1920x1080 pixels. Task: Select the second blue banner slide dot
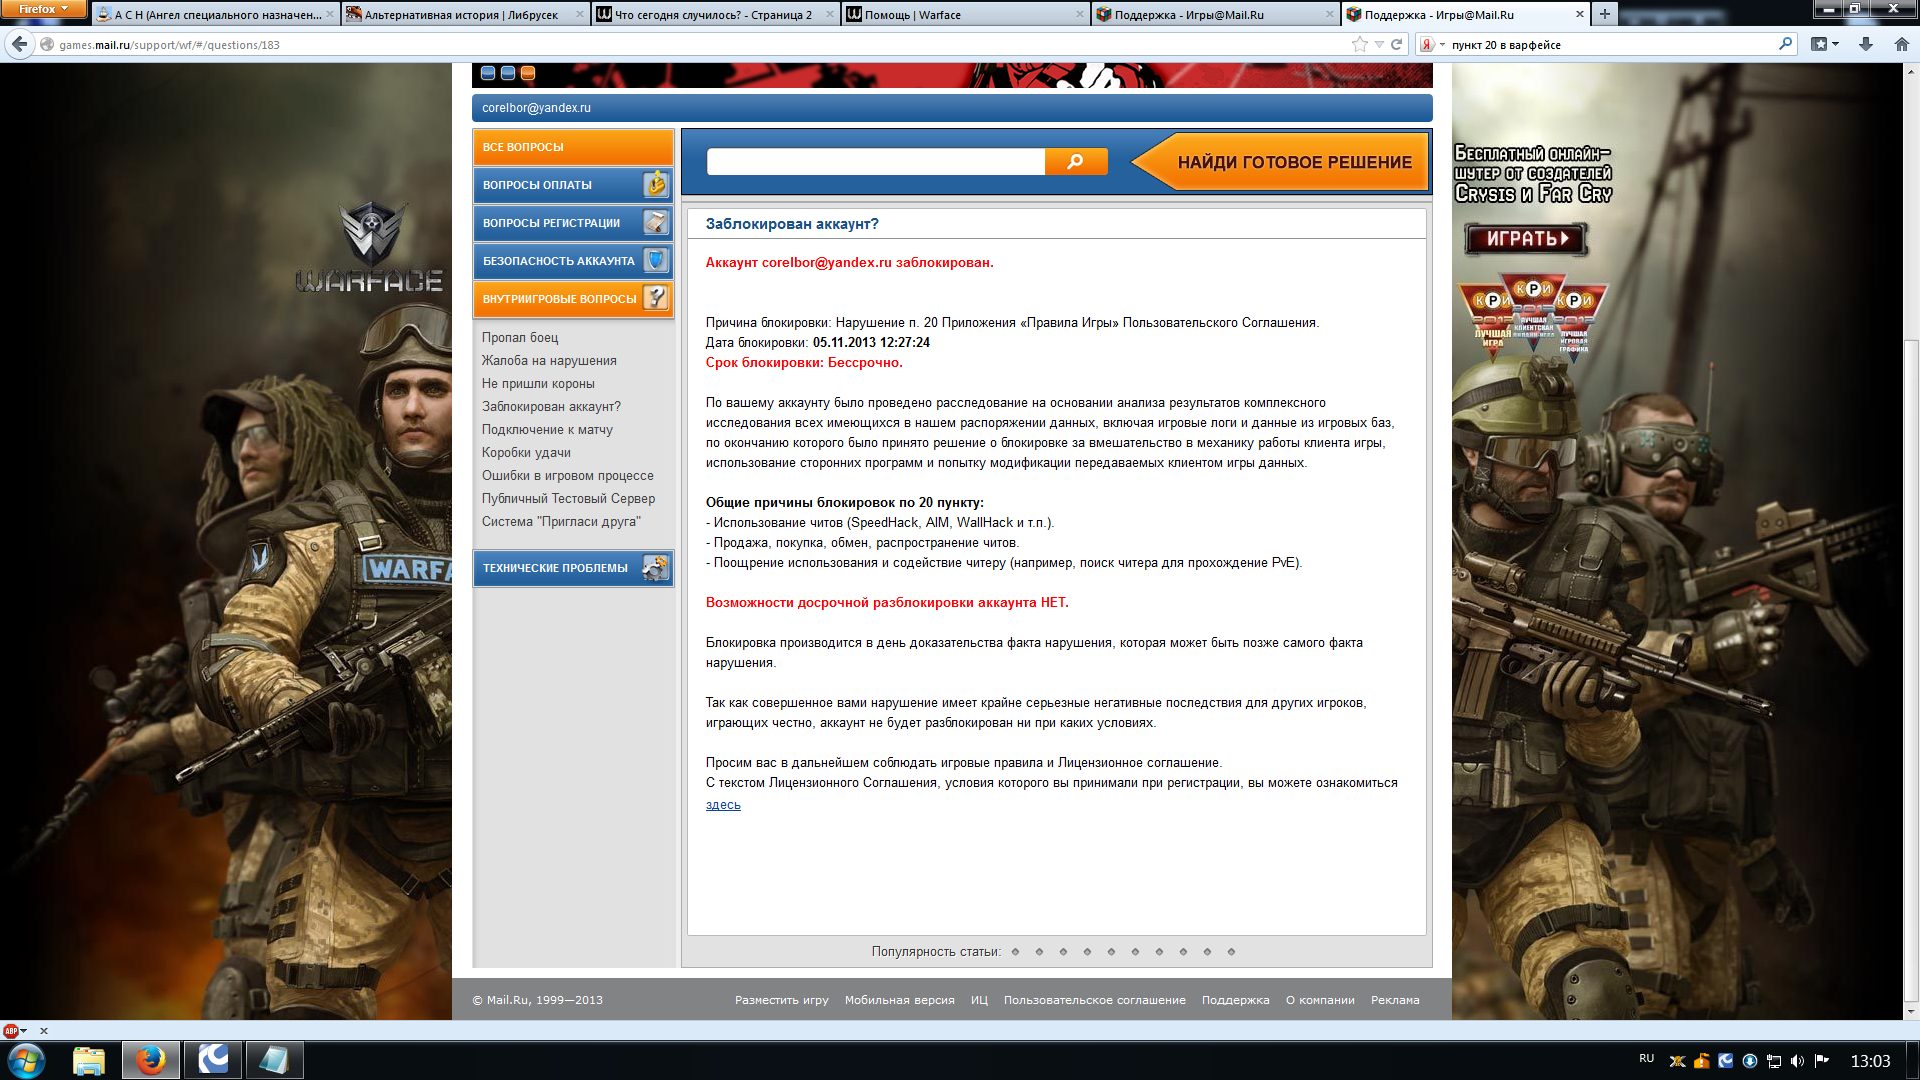click(x=508, y=73)
